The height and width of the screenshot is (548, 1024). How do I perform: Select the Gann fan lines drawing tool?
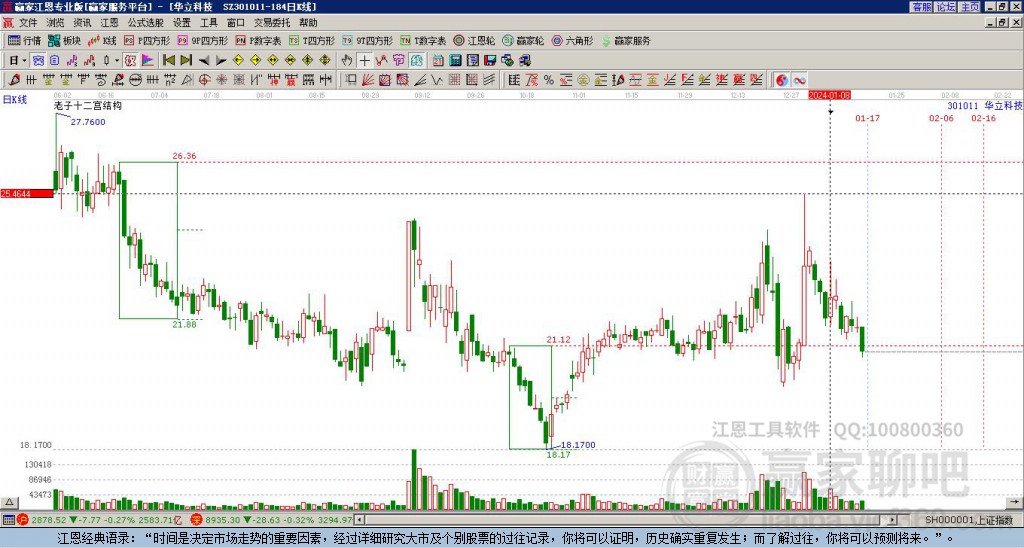(368, 80)
